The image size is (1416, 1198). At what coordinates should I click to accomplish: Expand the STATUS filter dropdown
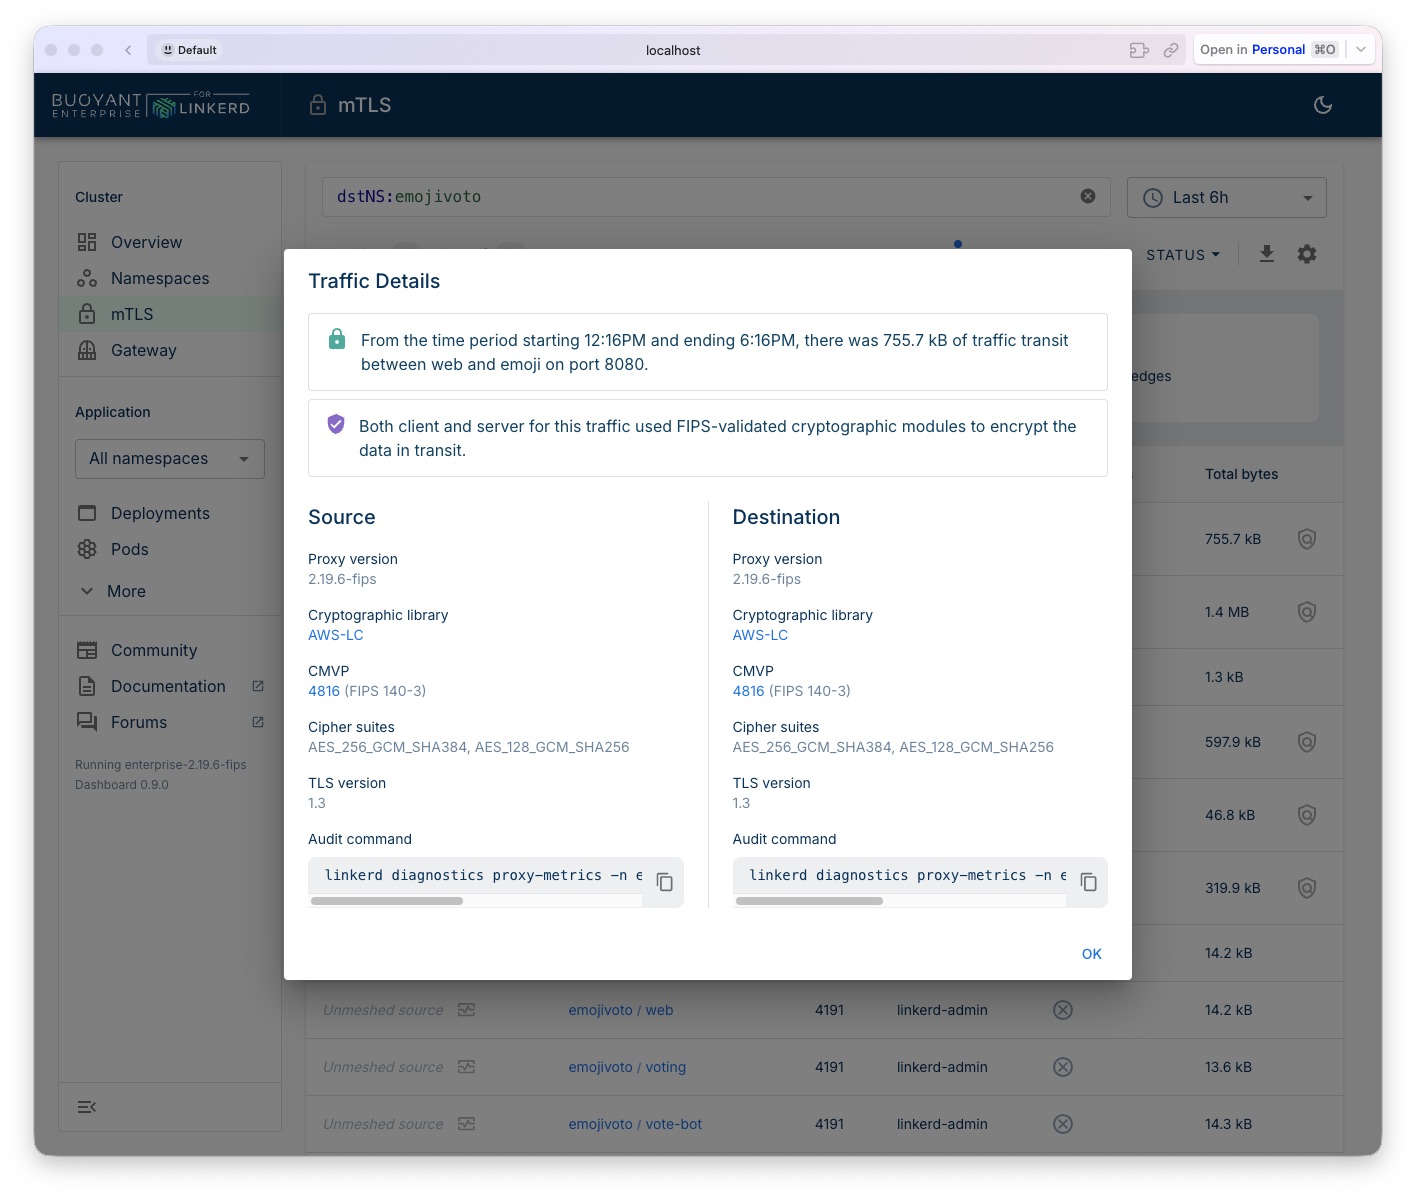[1182, 255]
